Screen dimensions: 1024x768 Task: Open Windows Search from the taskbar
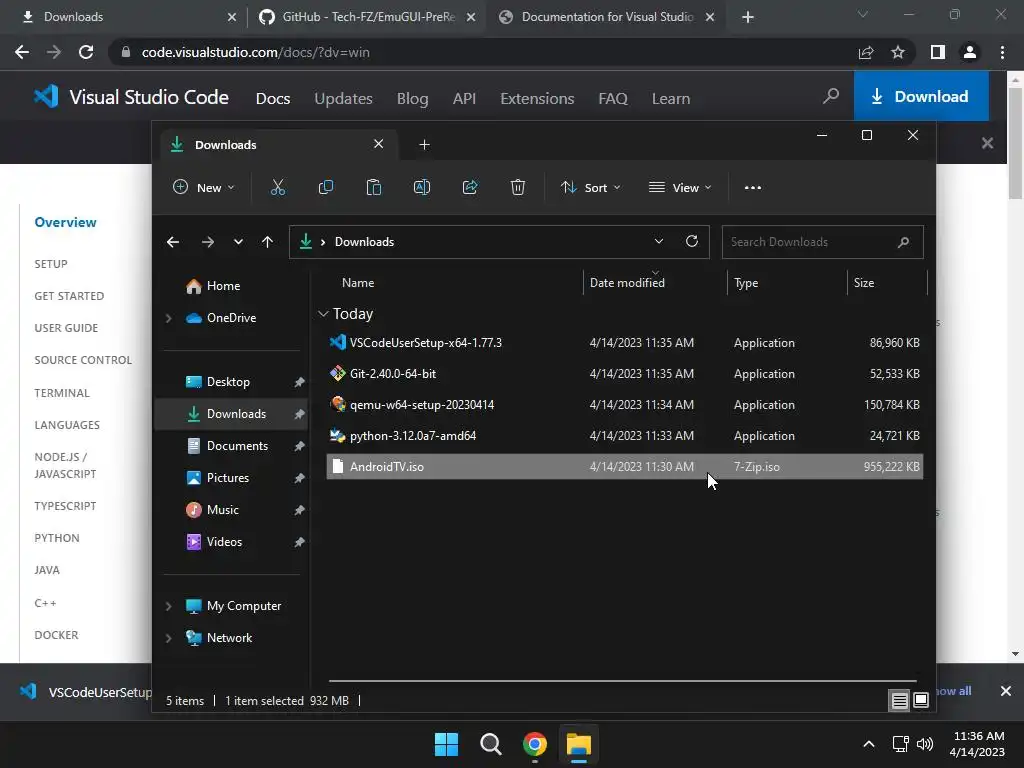pyautogui.click(x=490, y=744)
